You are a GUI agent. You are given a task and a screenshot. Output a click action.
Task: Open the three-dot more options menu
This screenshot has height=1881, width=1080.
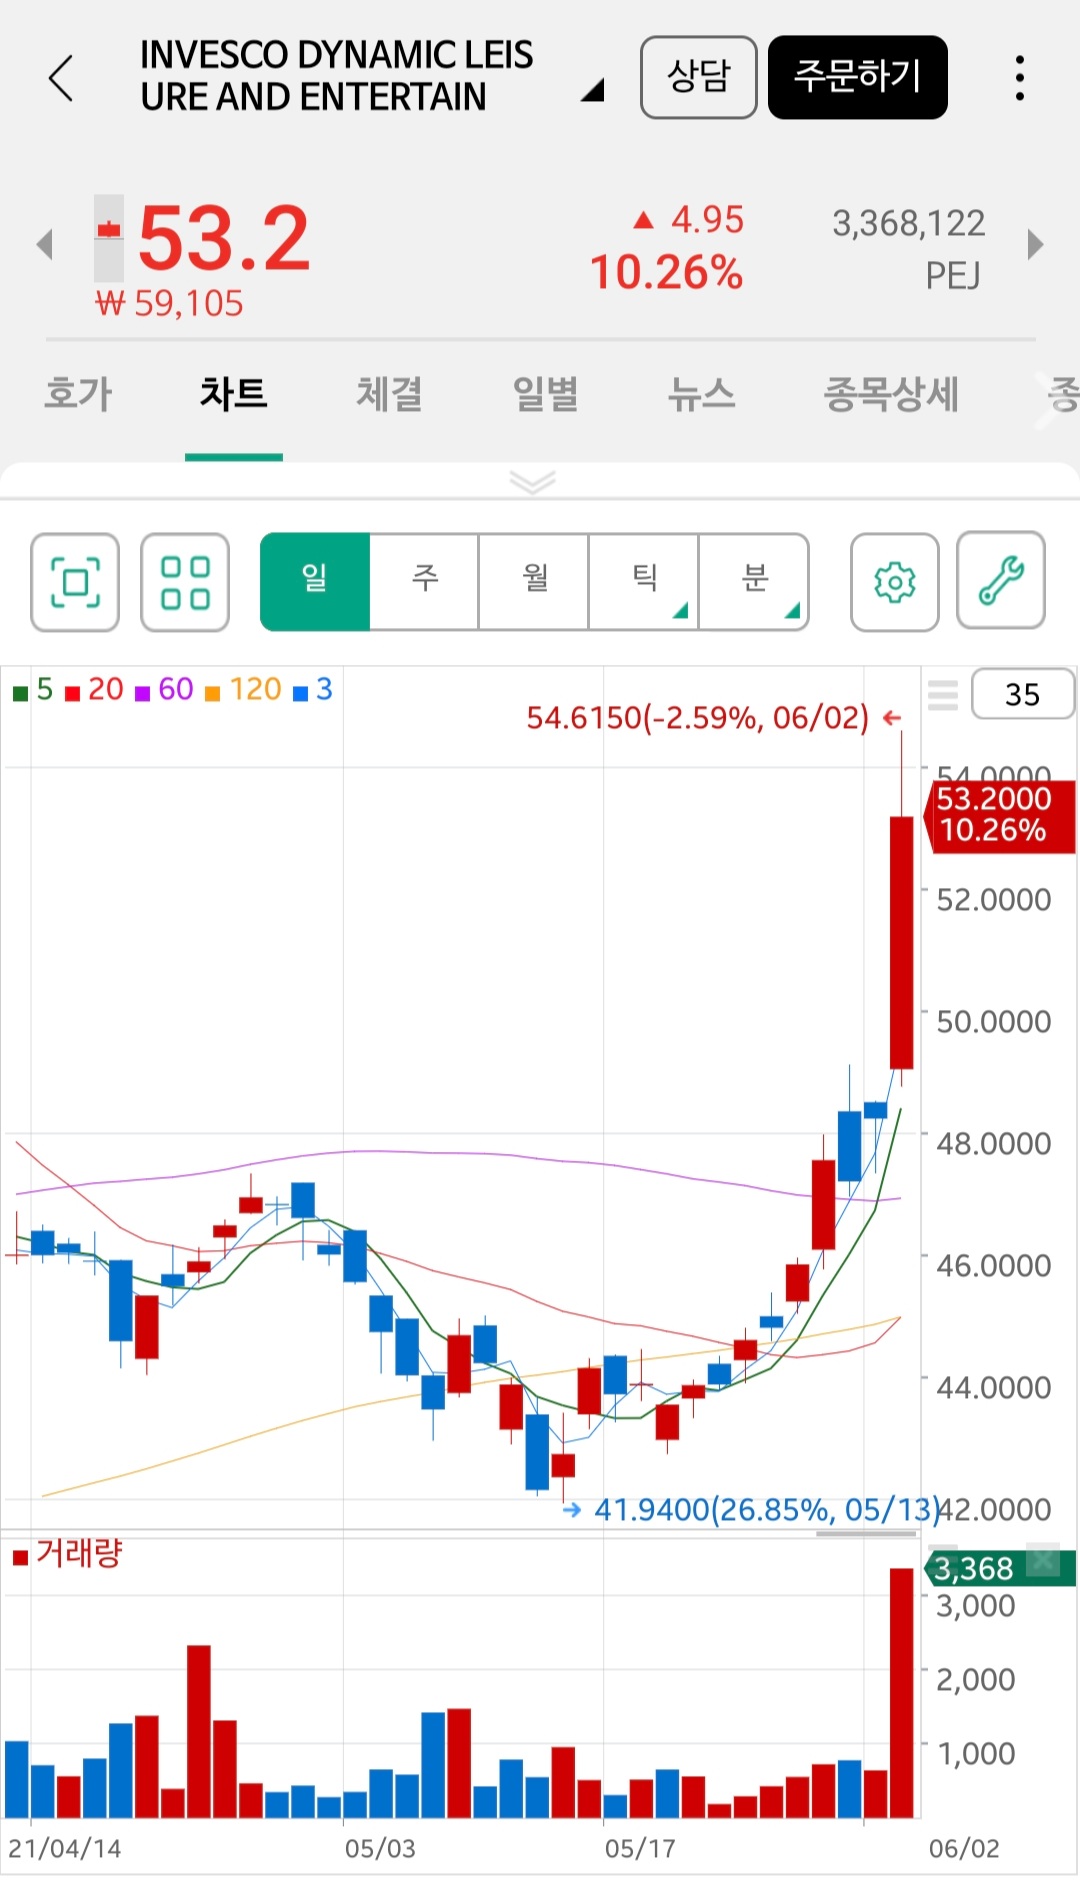(1019, 78)
